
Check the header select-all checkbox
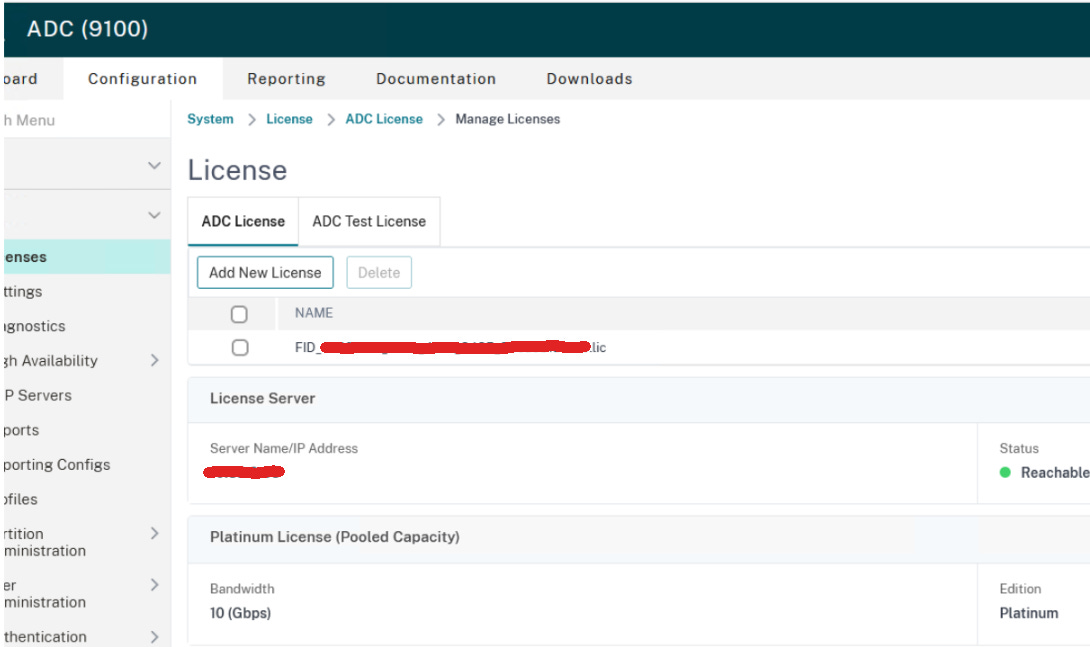pos(238,313)
